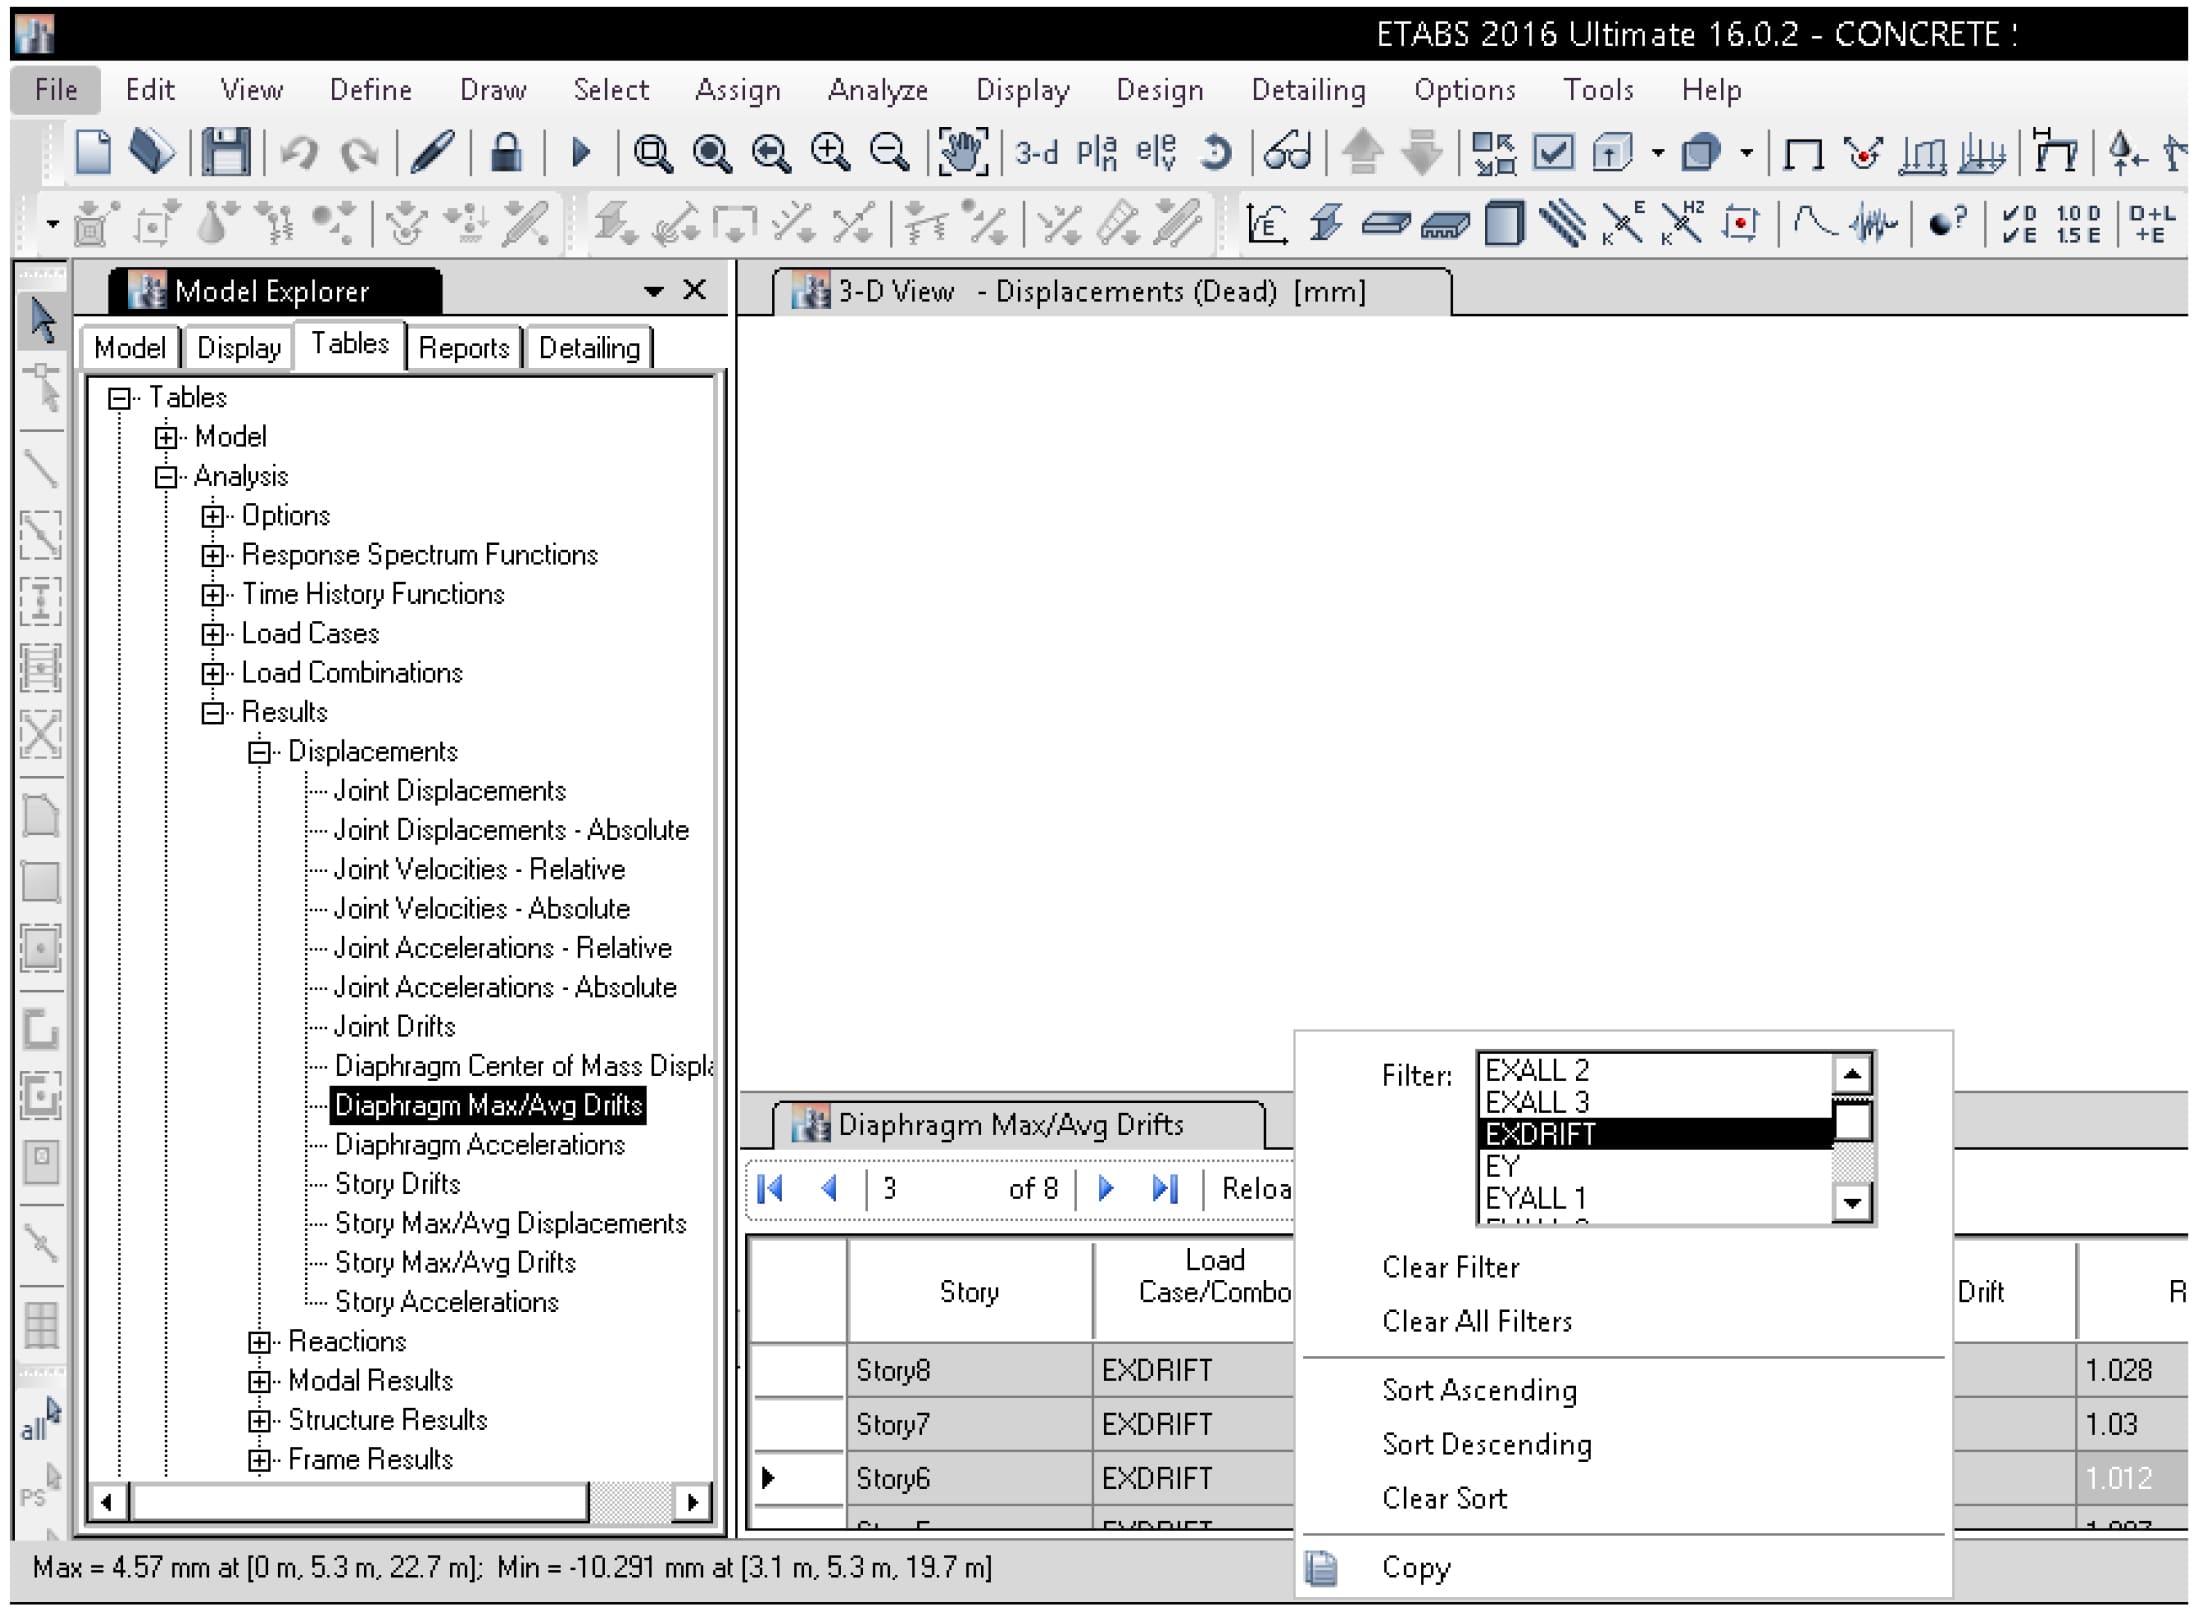Expand the Model tree node

click(x=166, y=437)
